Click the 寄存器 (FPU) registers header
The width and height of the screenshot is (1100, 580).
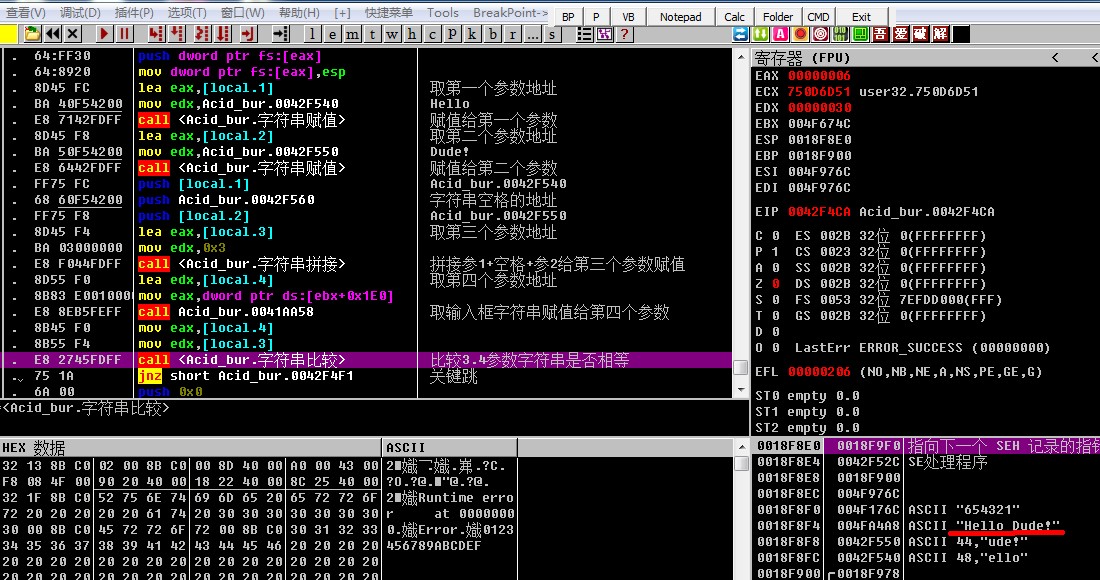click(x=802, y=58)
